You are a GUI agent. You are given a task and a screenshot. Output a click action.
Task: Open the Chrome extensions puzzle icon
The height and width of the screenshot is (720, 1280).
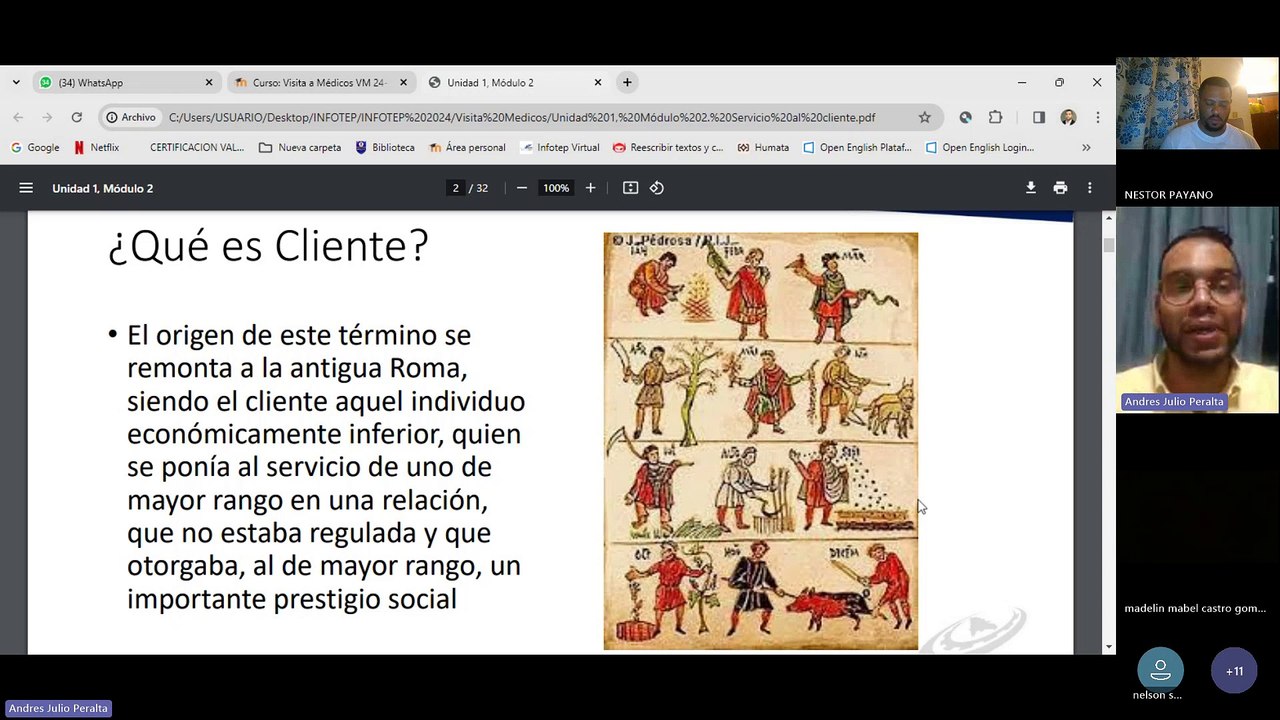pos(995,117)
